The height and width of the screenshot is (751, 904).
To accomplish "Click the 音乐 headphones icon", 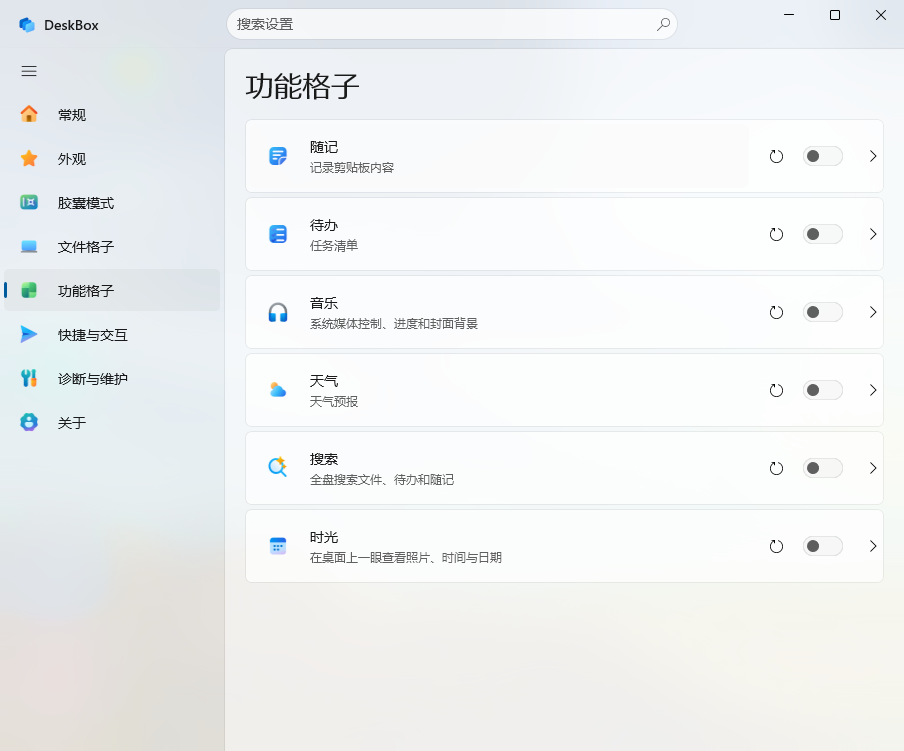I will (278, 312).
